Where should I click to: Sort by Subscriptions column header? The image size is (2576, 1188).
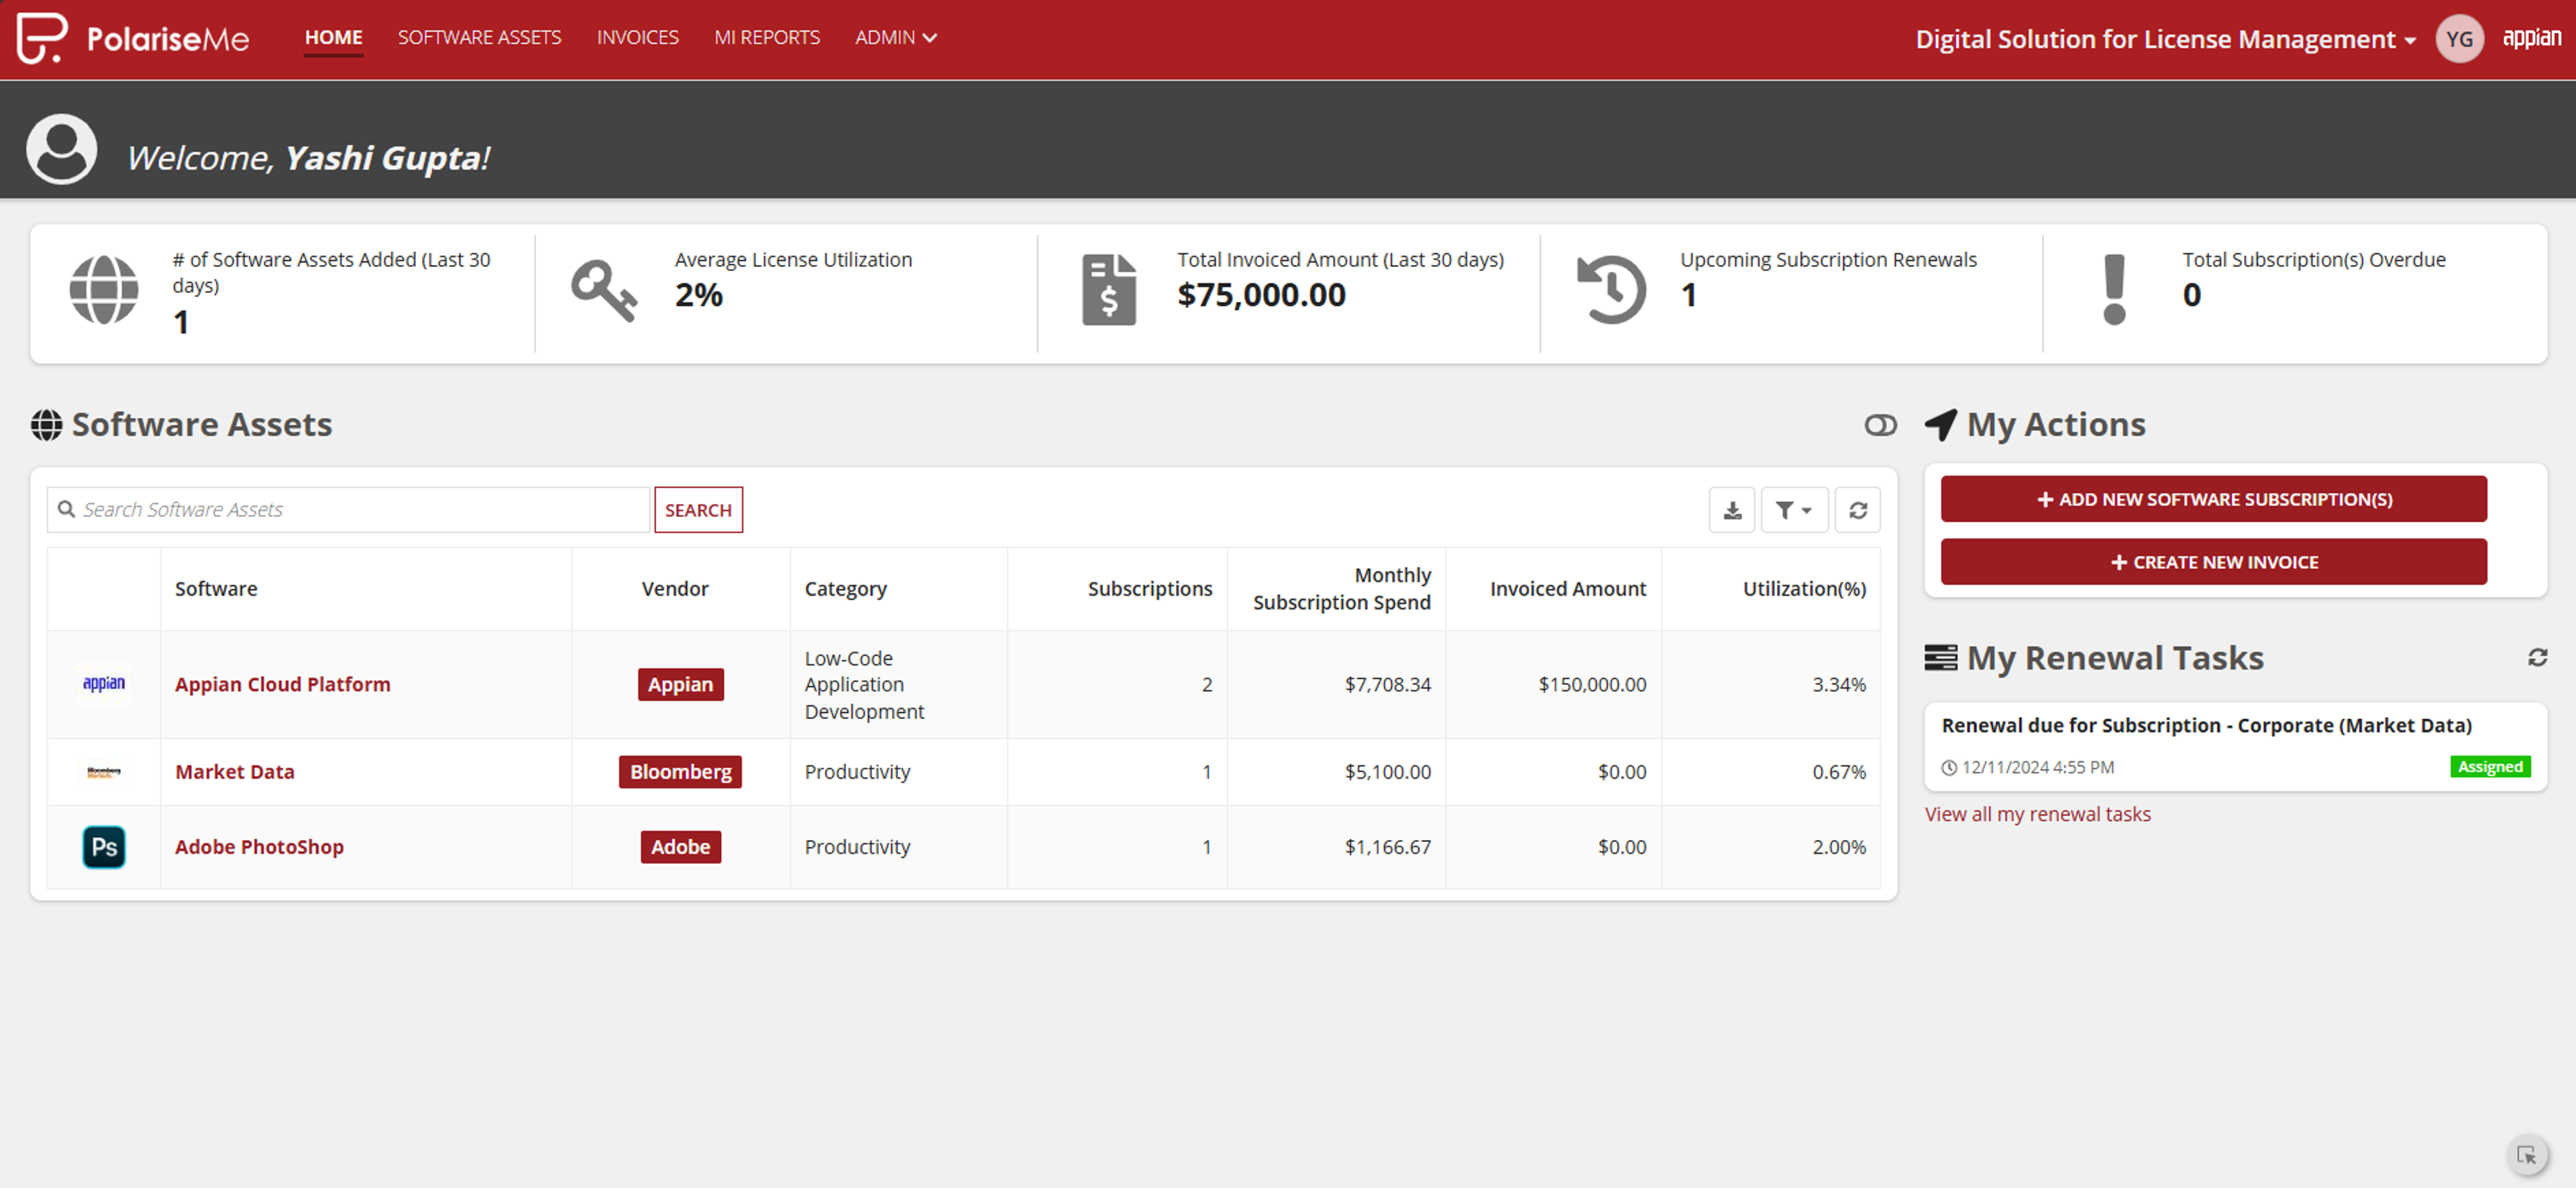(1150, 589)
